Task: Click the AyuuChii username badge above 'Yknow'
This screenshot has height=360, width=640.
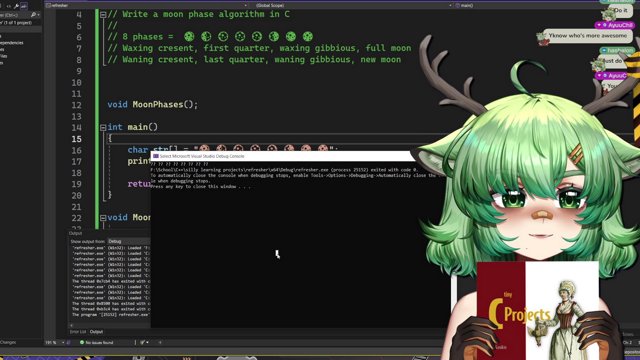Action: (x=615, y=25)
